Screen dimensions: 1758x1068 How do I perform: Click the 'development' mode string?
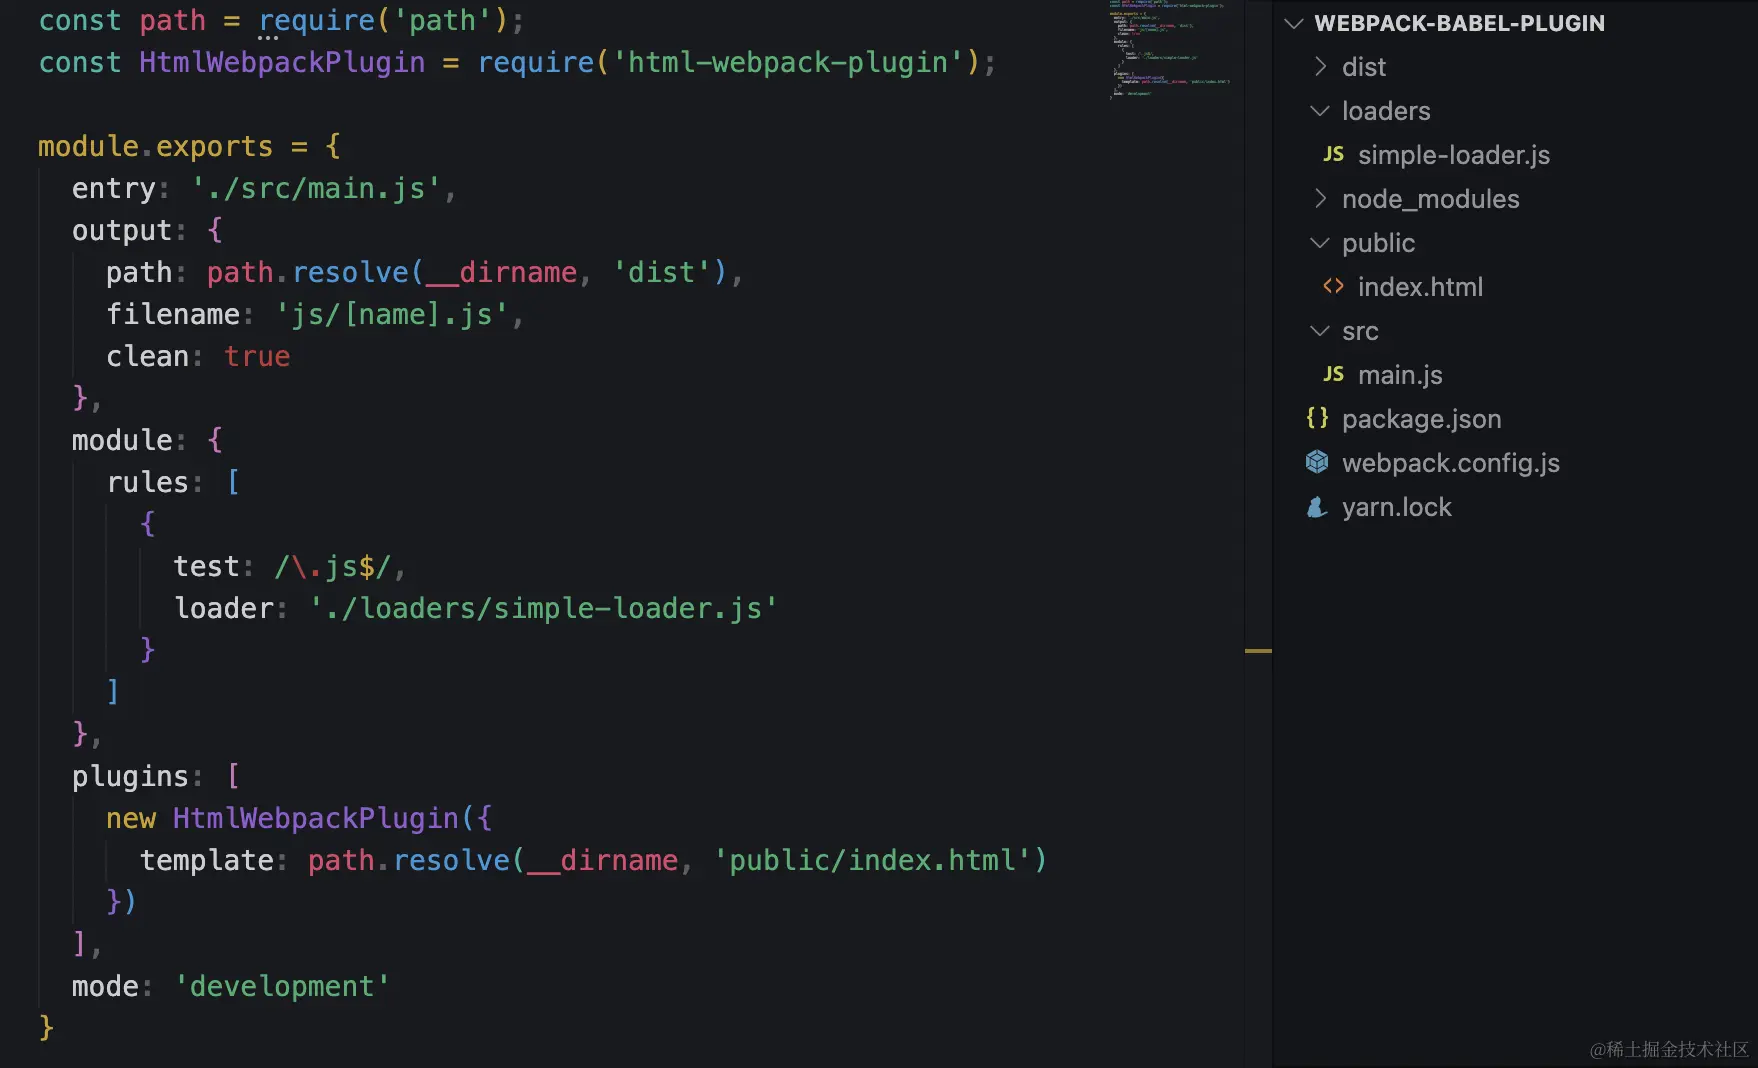click(x=282, y=986)
